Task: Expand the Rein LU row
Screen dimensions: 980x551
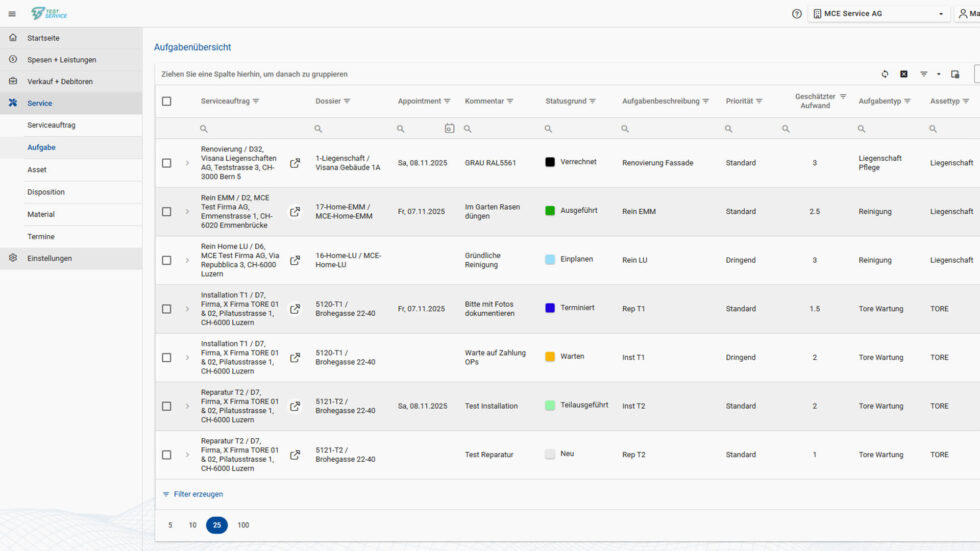Action: tap(187, 261)
